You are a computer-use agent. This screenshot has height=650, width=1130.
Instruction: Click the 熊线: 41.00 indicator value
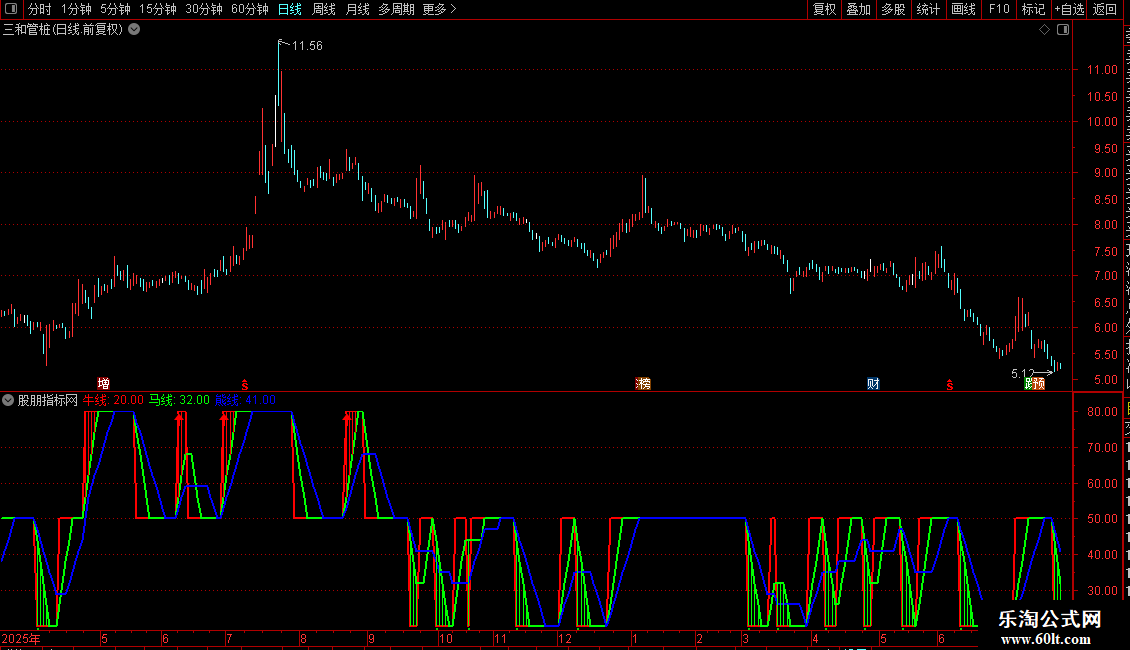[x=245, y=400]
